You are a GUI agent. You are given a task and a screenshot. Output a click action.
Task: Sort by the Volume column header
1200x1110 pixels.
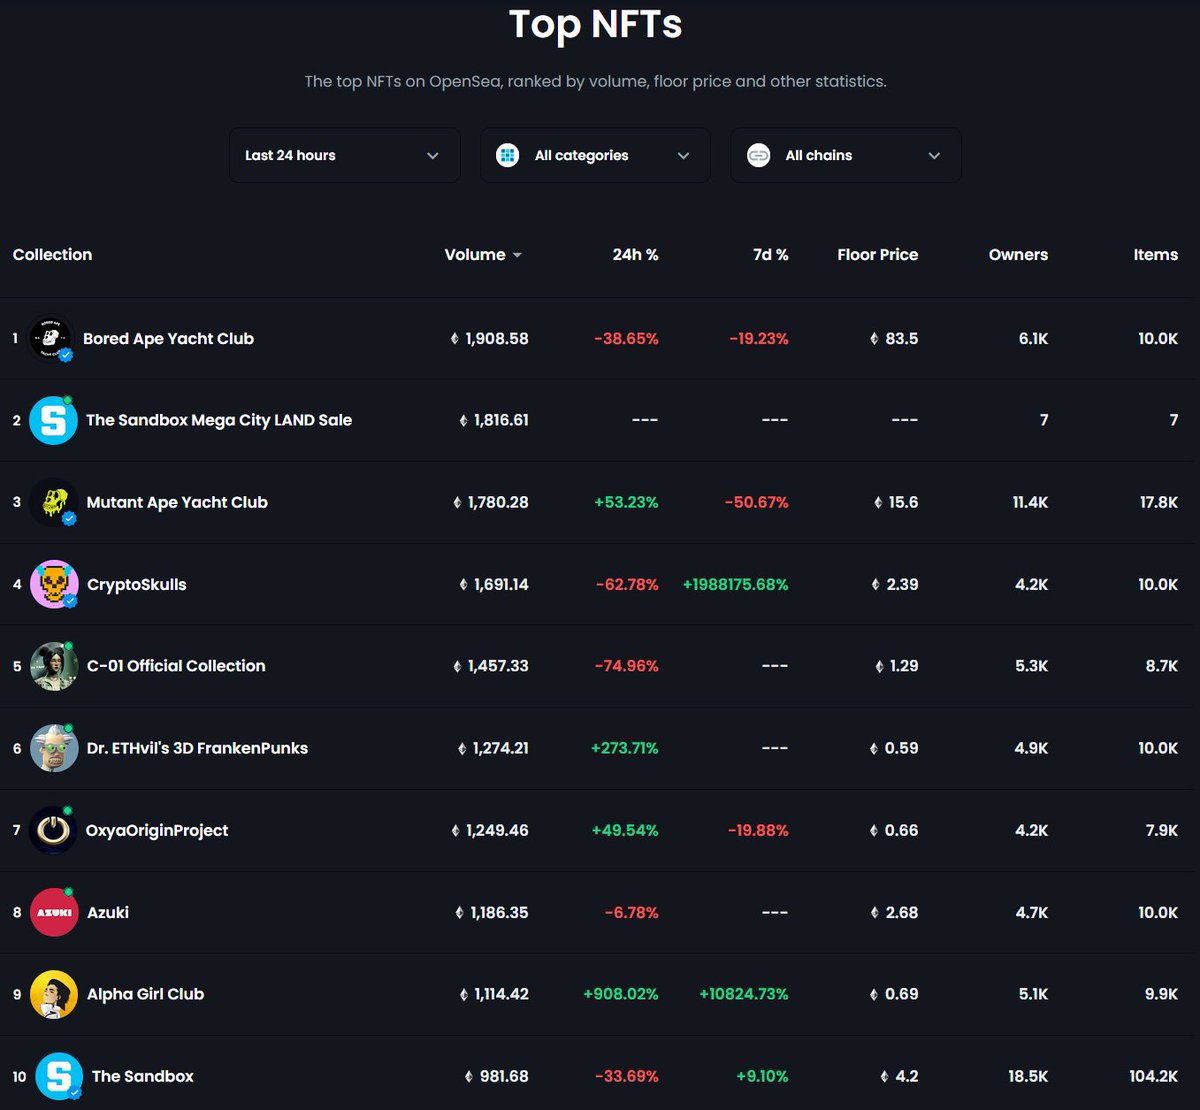click(483, 255)
